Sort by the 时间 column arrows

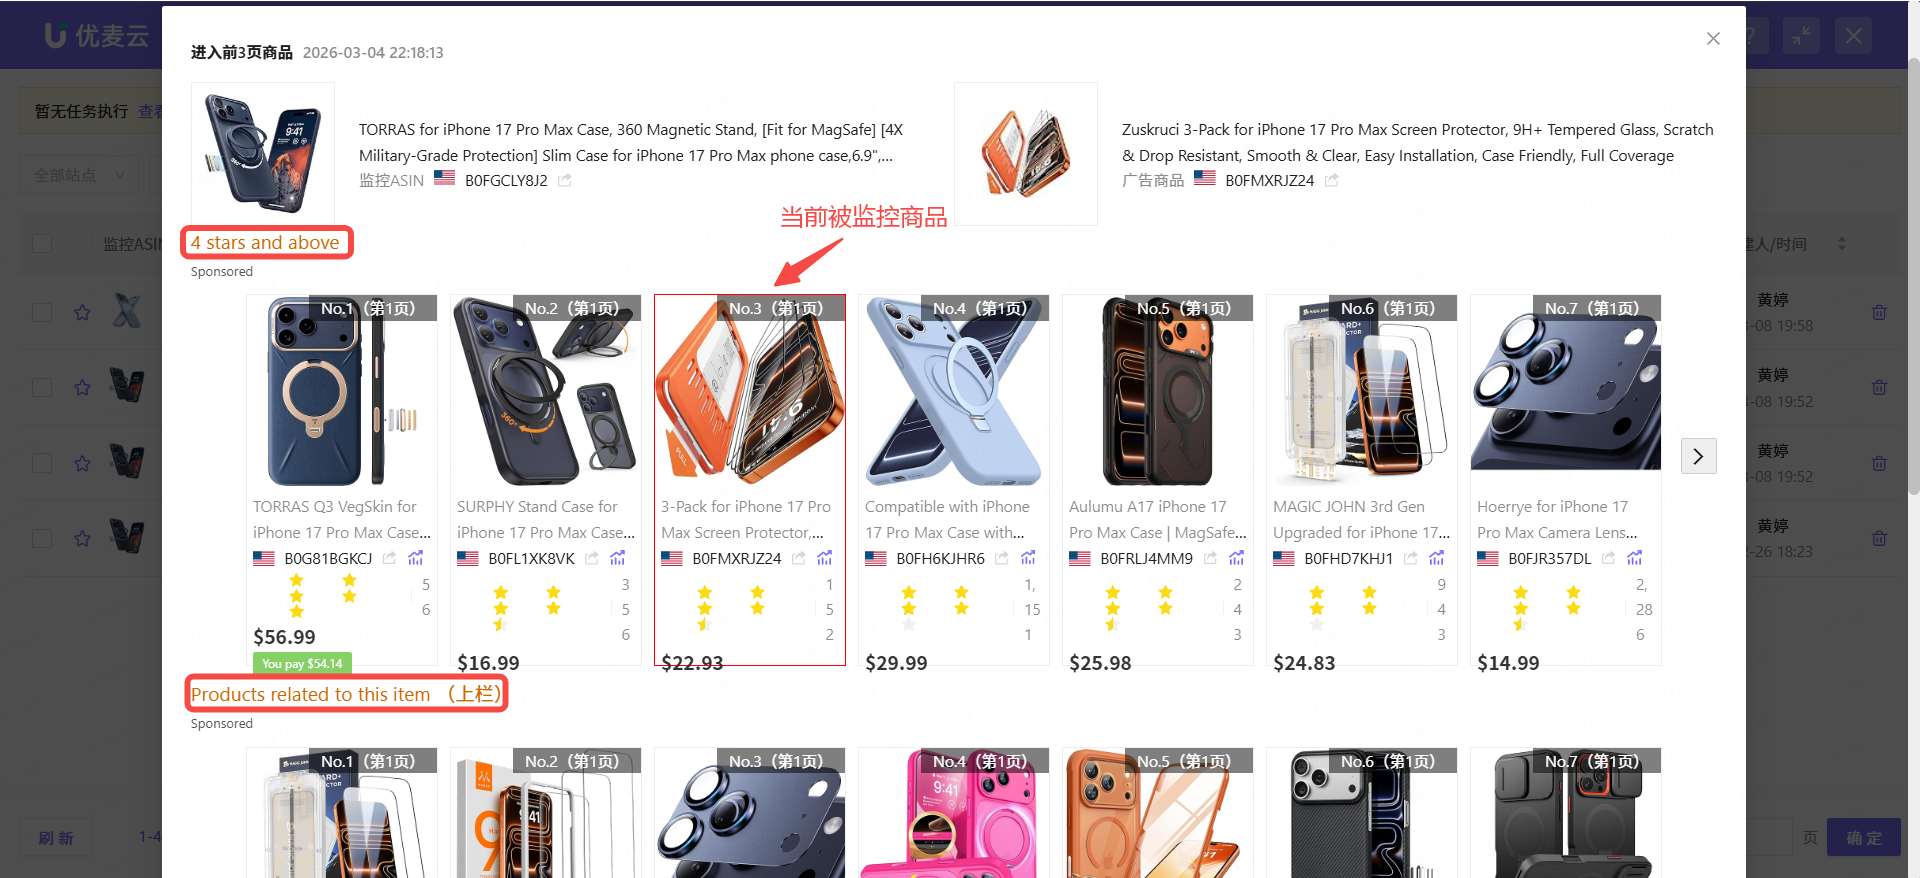1842,244
